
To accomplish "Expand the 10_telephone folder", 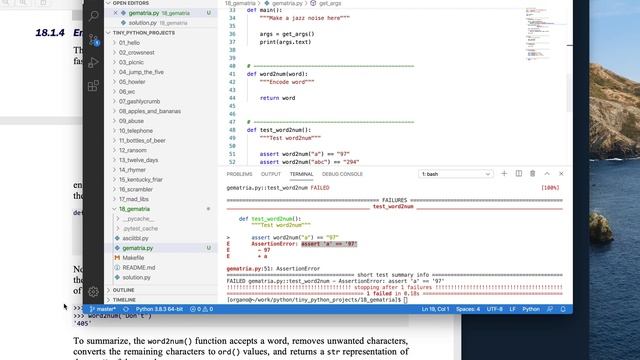I will 161,131.
